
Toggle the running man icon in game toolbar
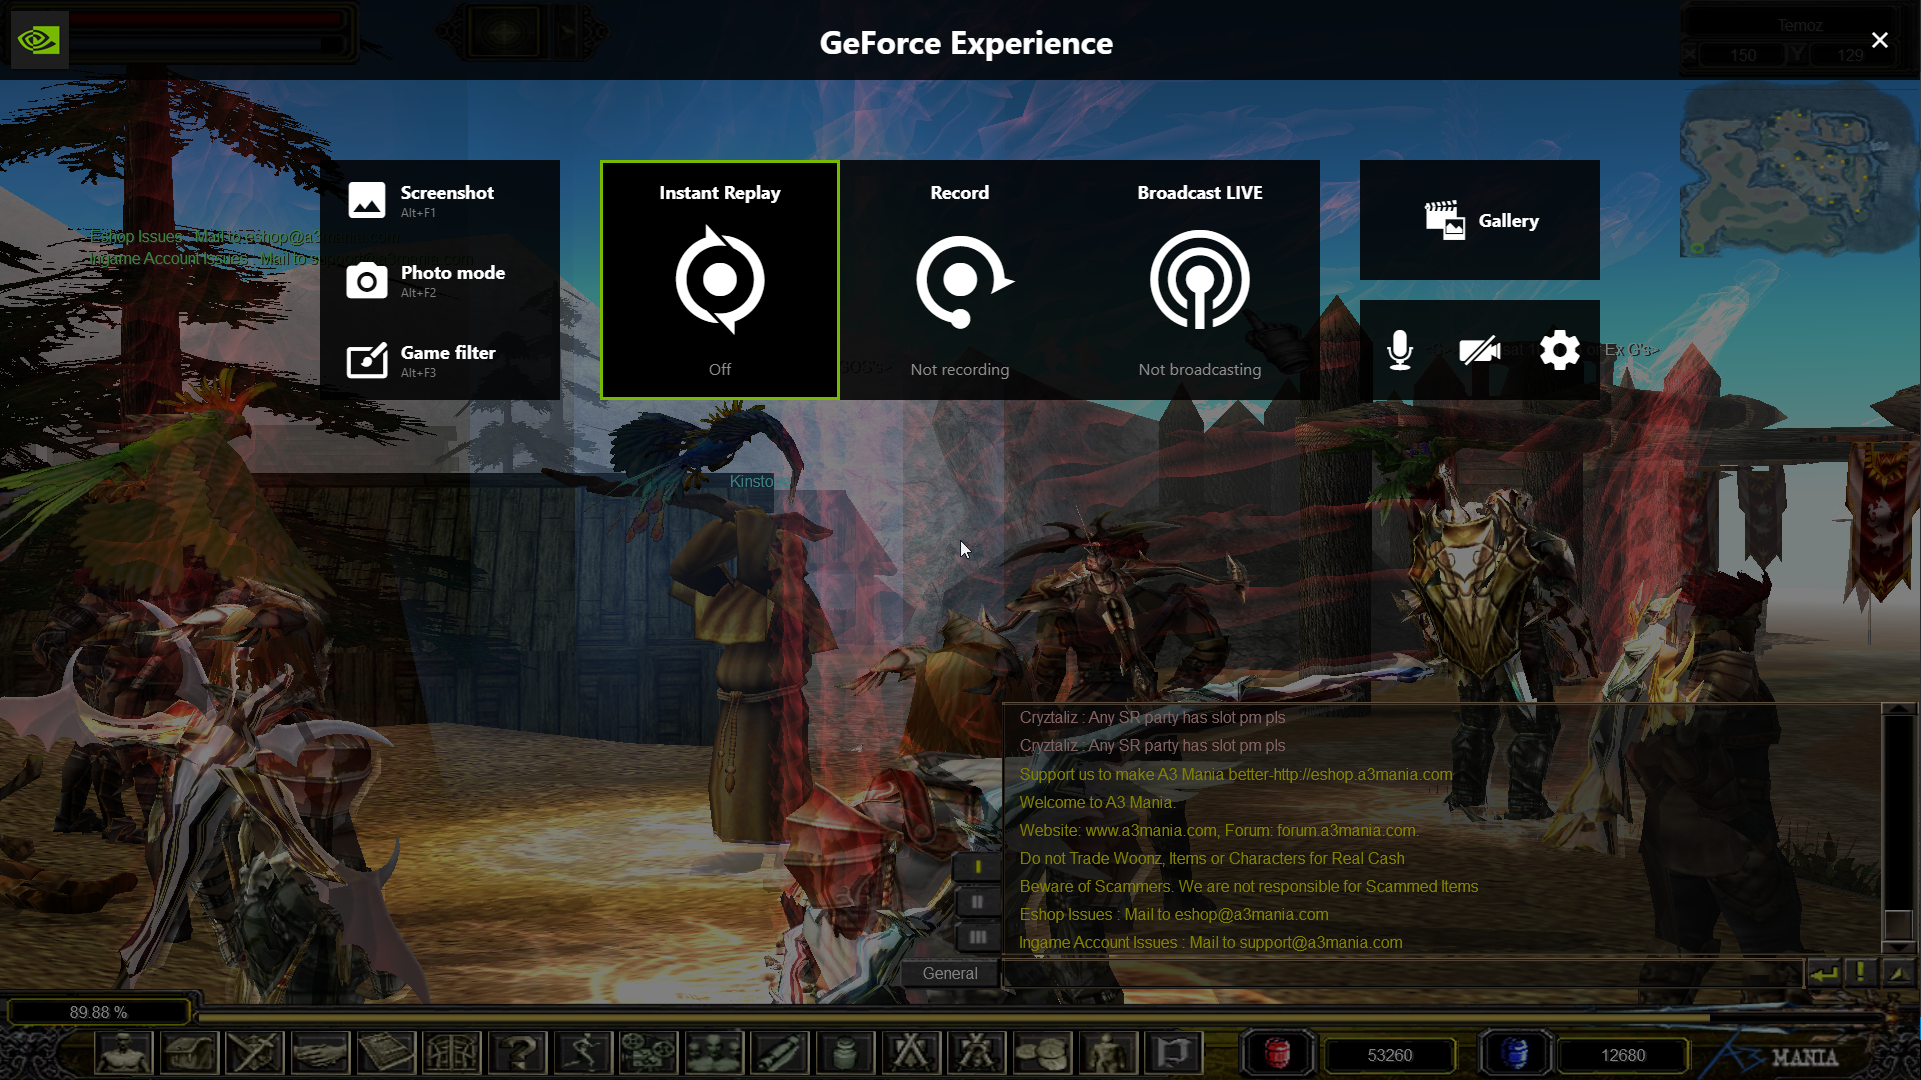coord(583,1053)
